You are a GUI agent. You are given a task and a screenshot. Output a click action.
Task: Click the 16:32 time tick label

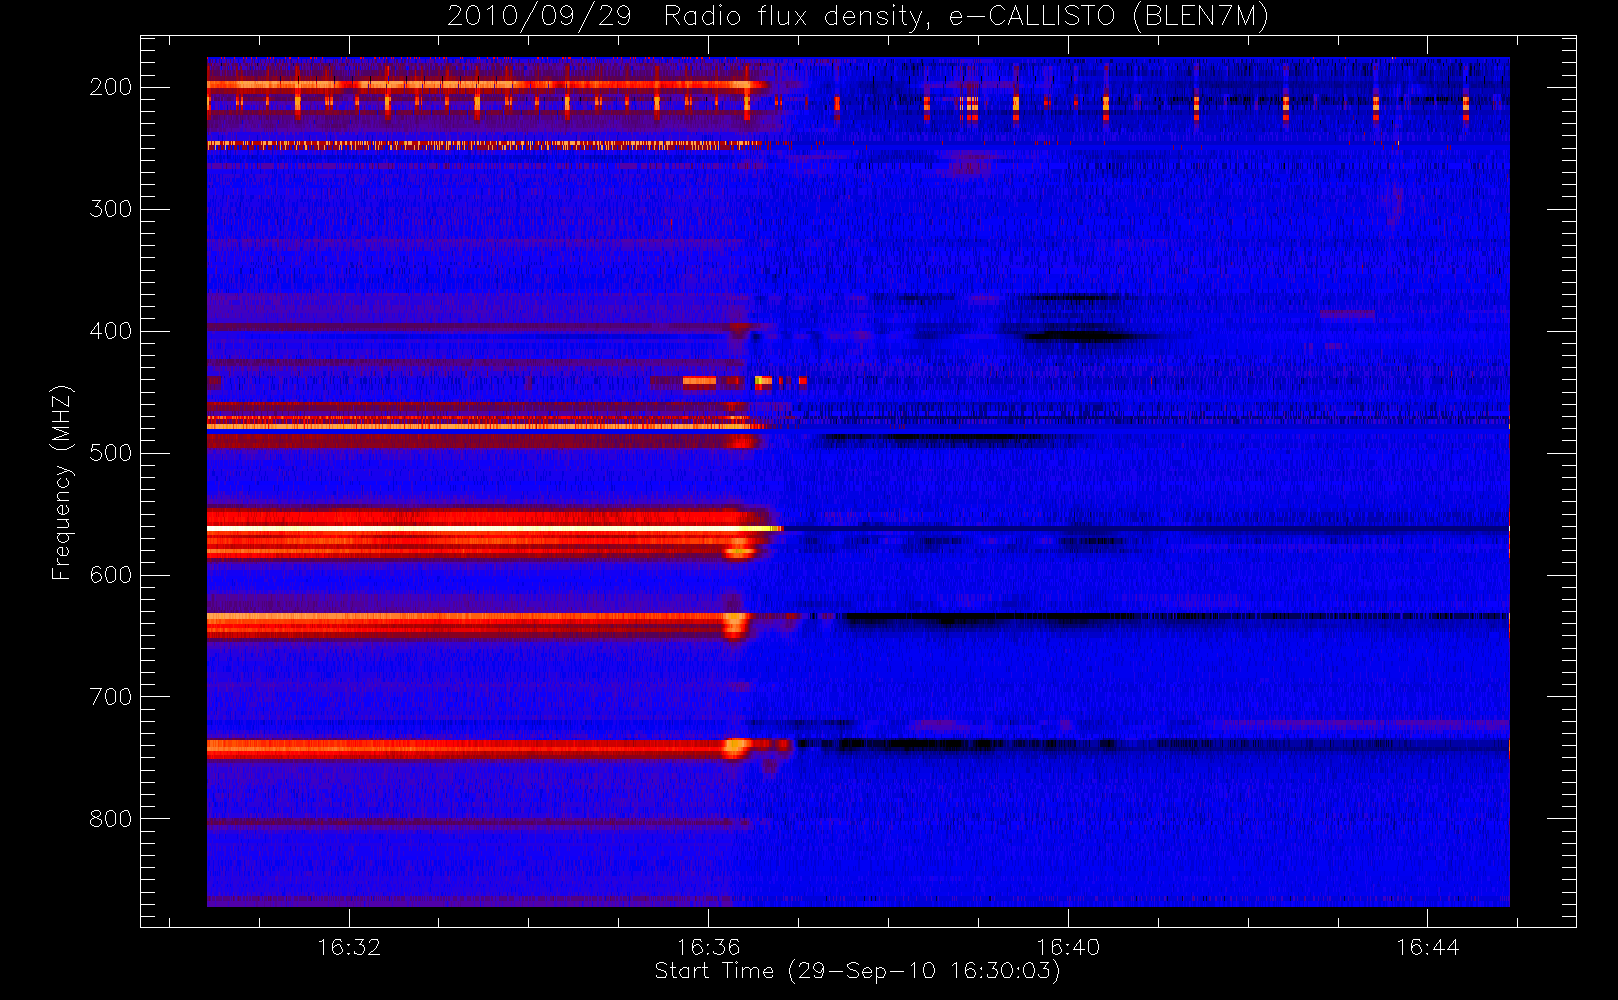click(349, 947)
